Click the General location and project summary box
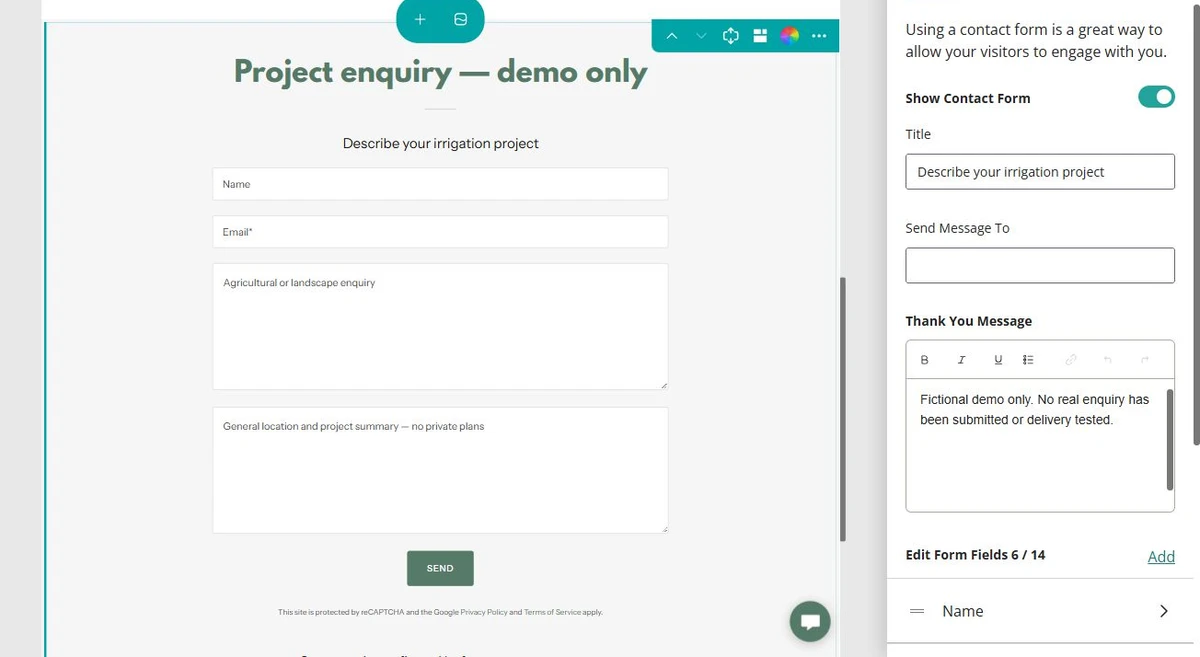Image resolution: width=1200 pixels, height=657 pixels. tap(440, 470)
